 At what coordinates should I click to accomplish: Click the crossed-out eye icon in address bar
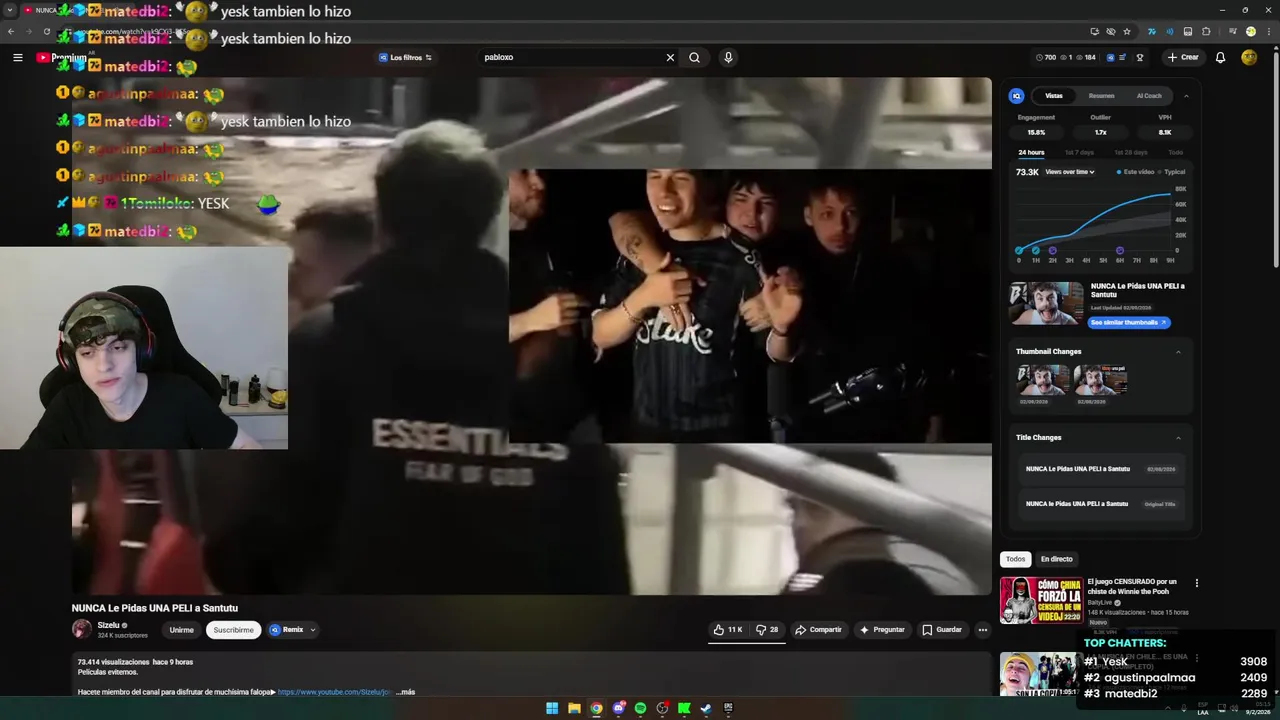(x=1110, y=31)
